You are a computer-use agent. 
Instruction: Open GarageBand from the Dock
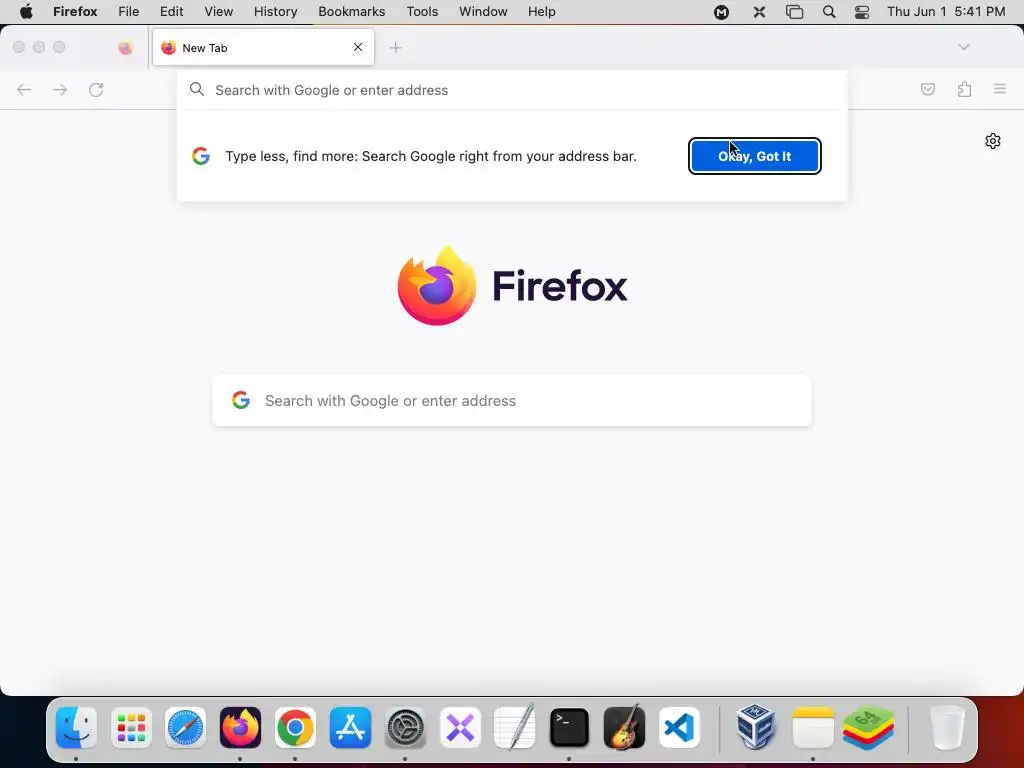[624, 727]
